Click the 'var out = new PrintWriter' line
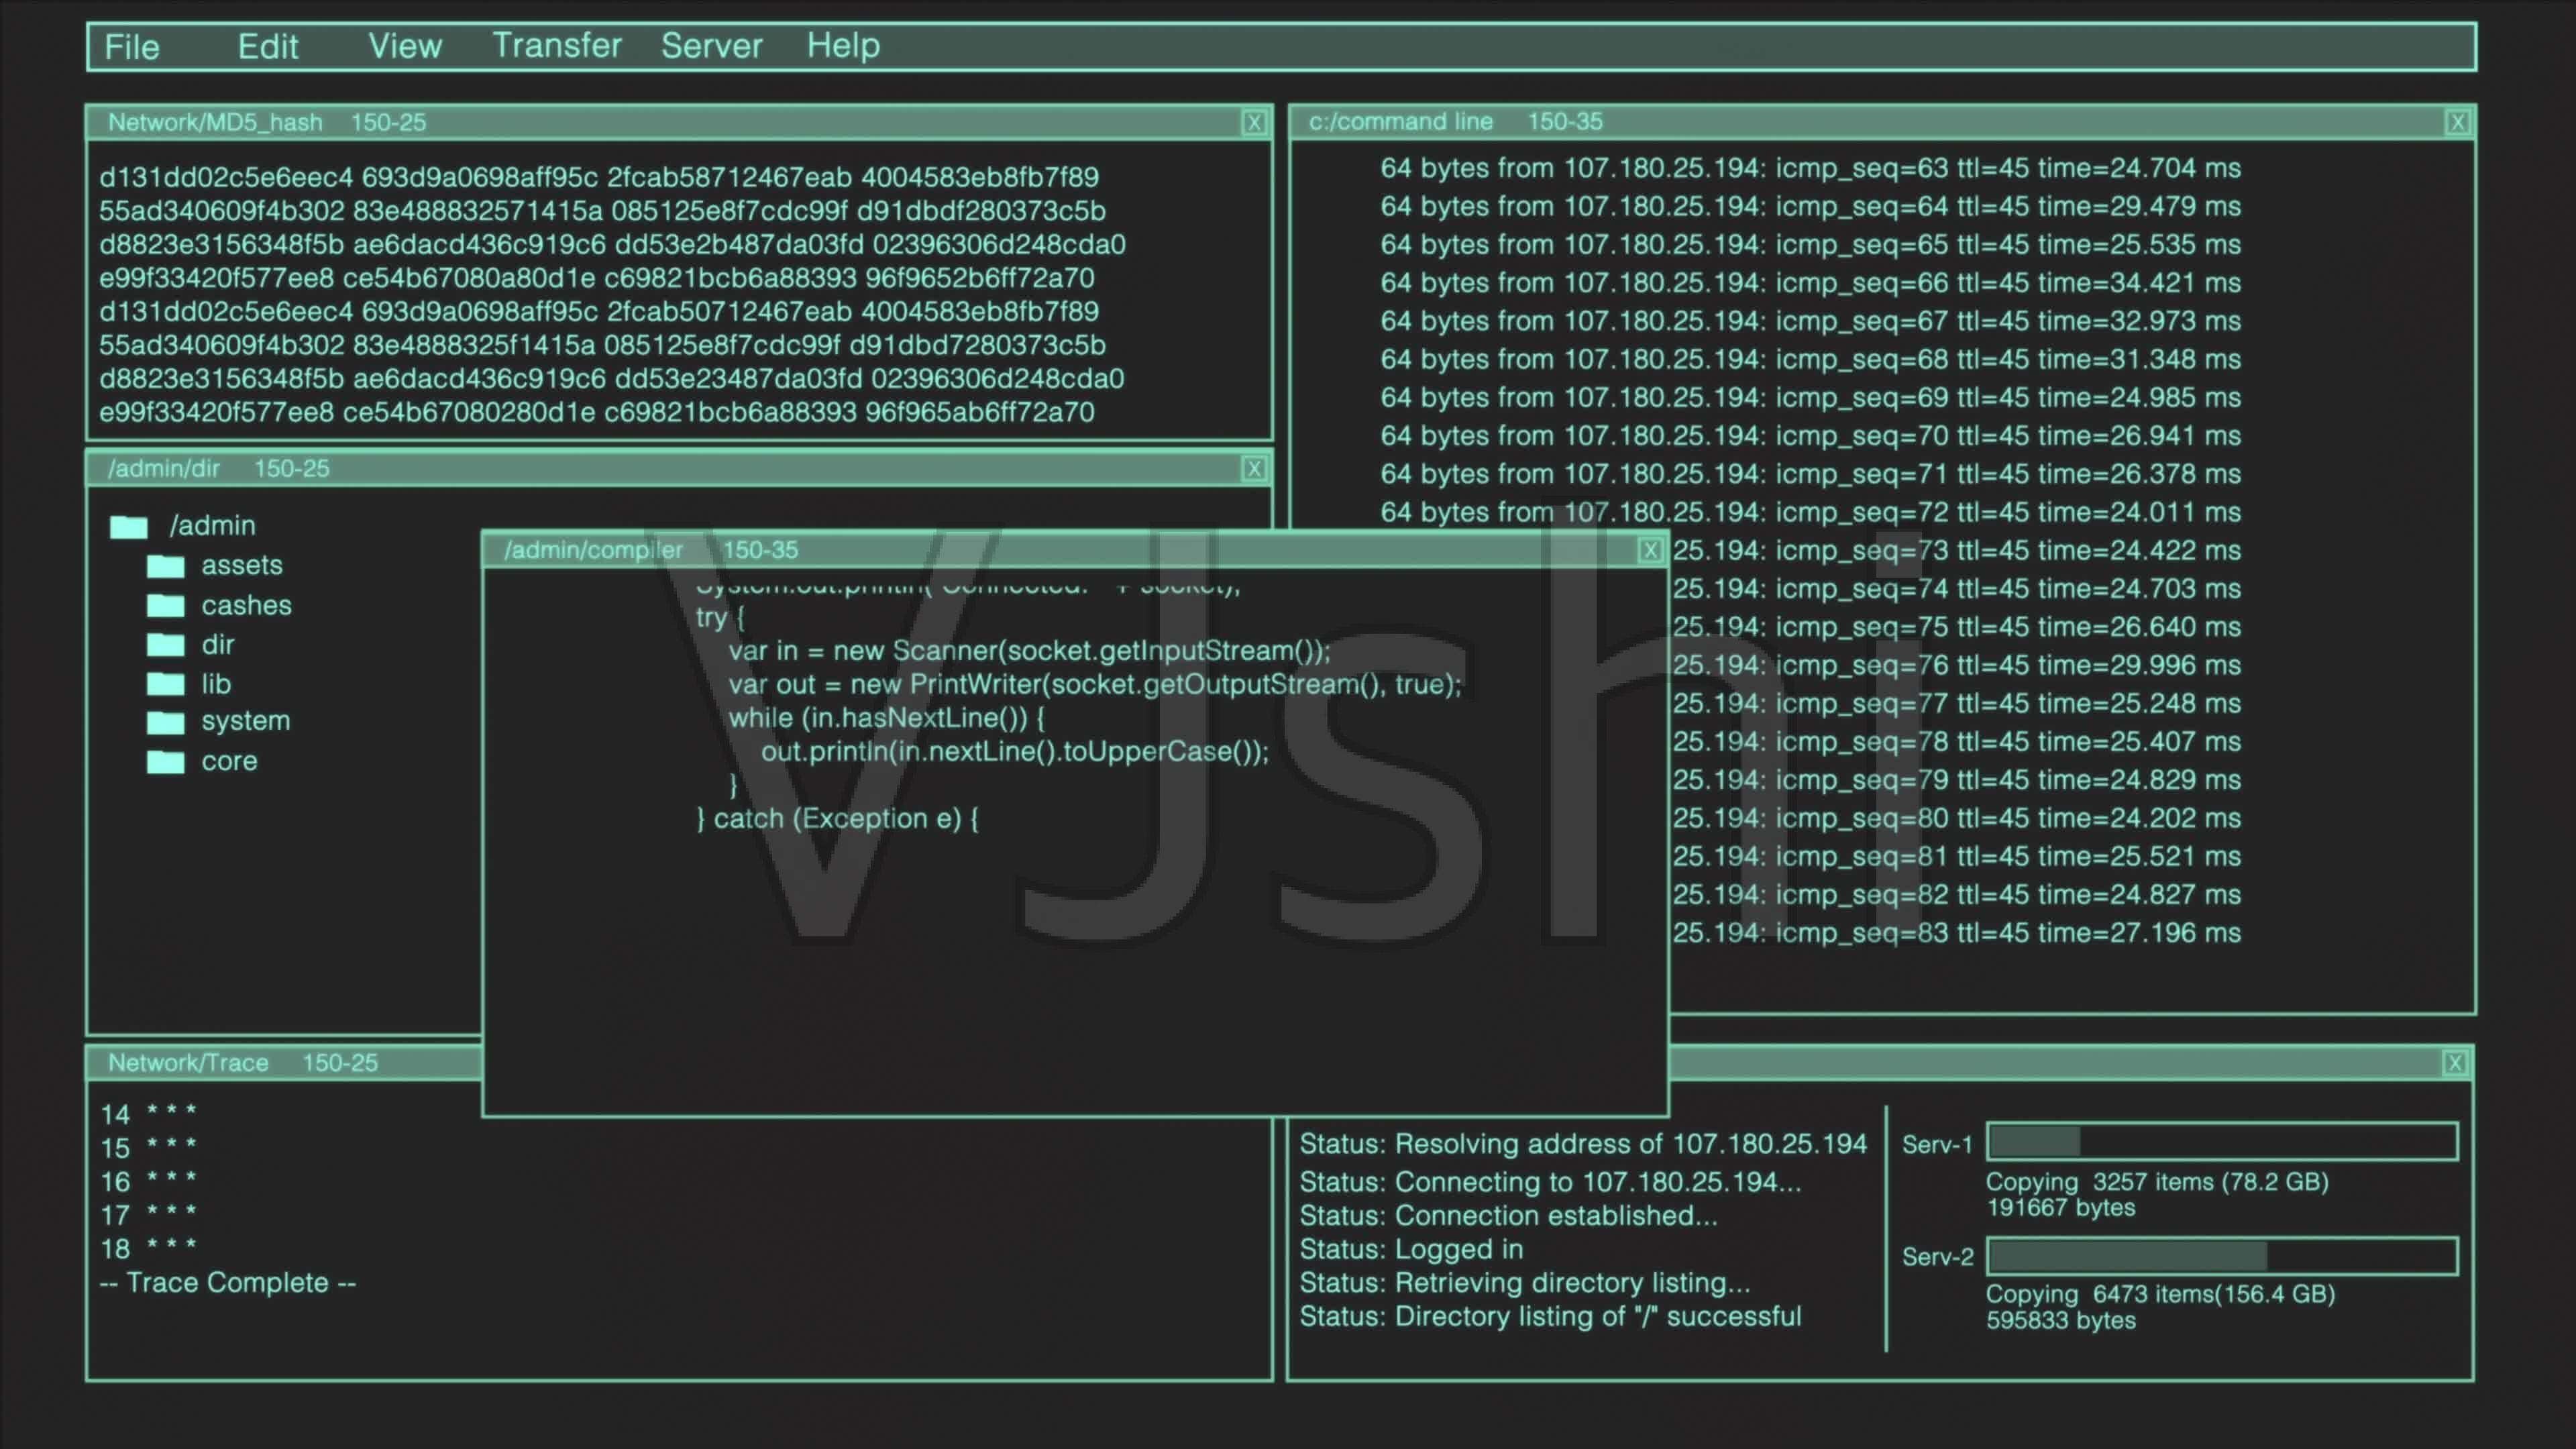 1095,685
